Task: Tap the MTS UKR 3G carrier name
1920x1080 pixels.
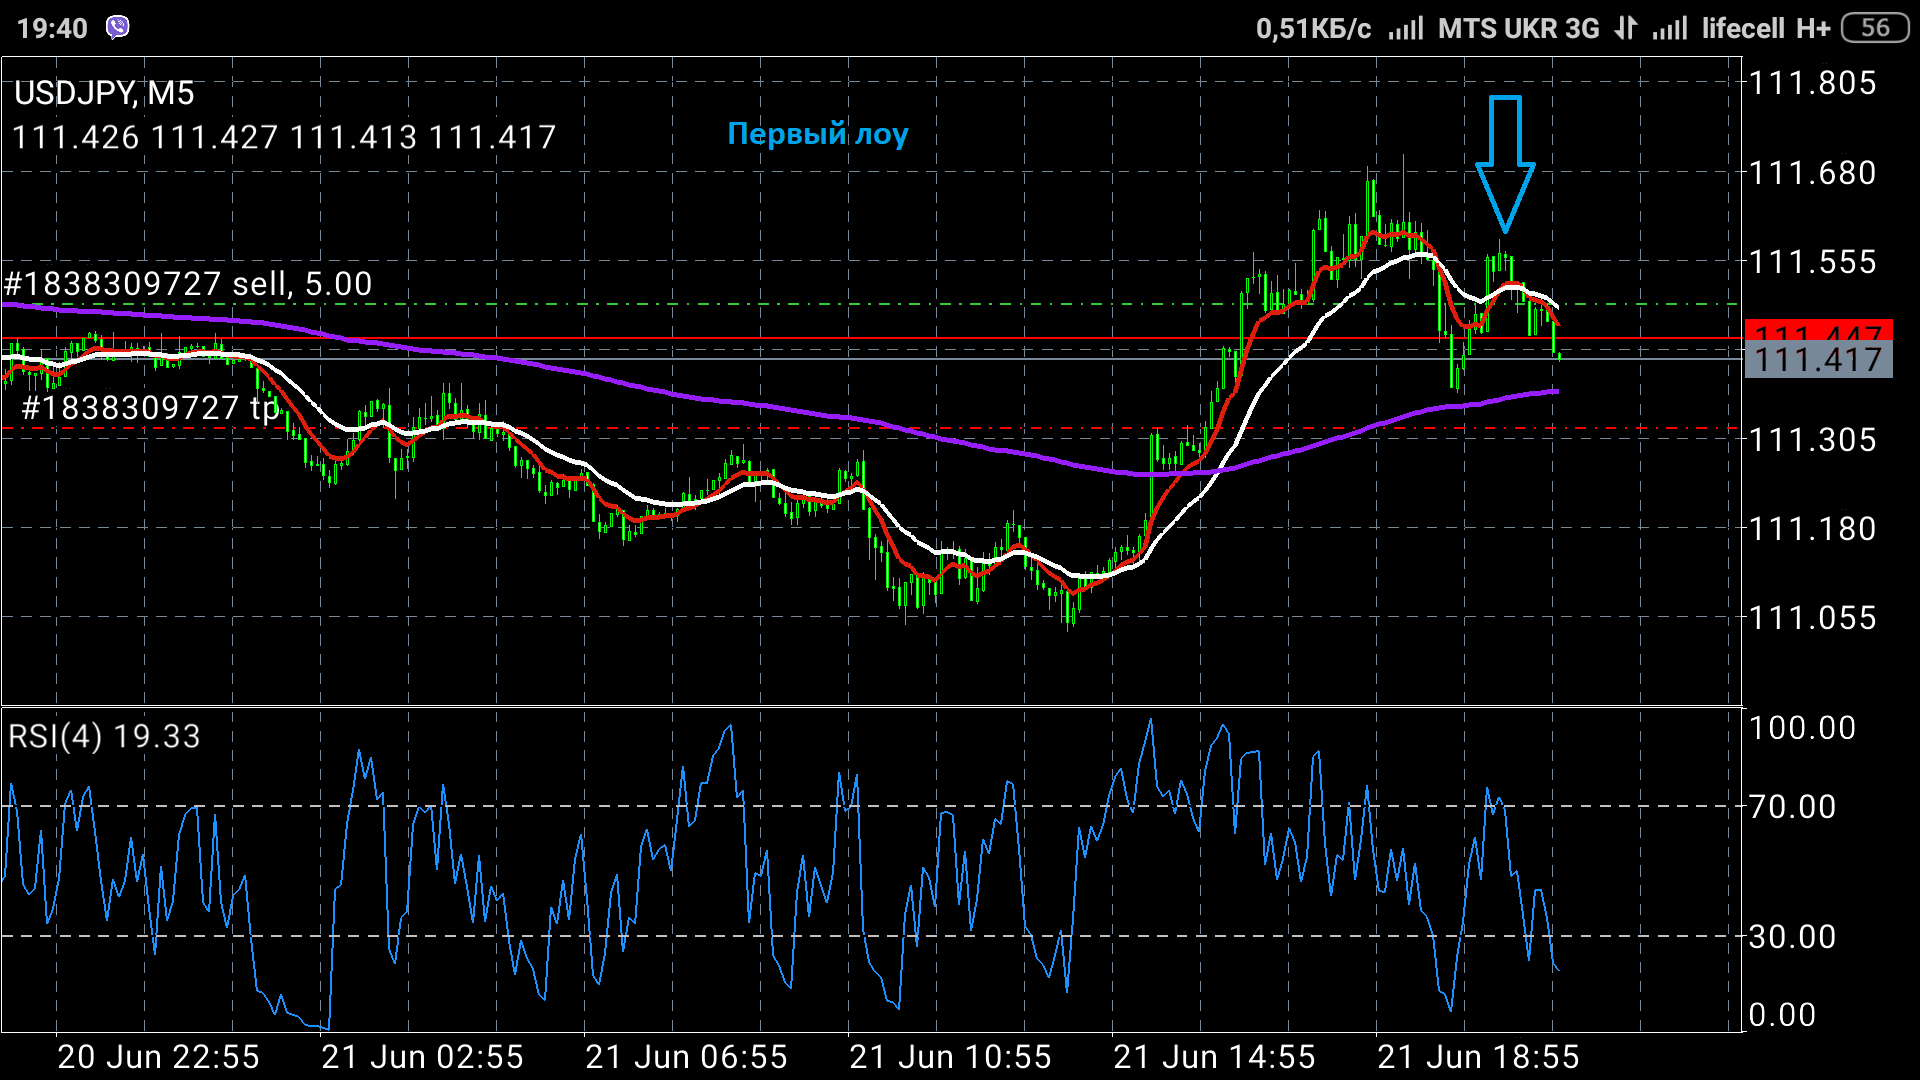Action: coord(1519,28)
